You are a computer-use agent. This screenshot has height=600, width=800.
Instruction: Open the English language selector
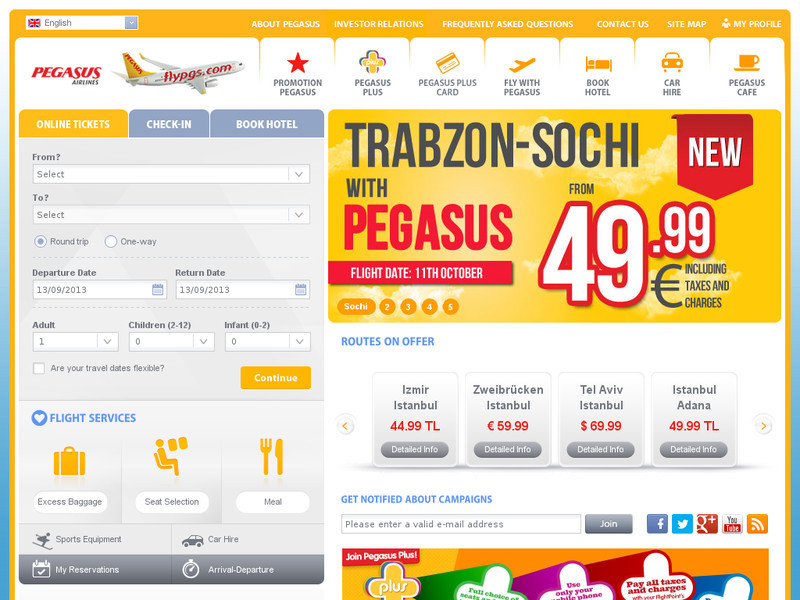(82, 23)
